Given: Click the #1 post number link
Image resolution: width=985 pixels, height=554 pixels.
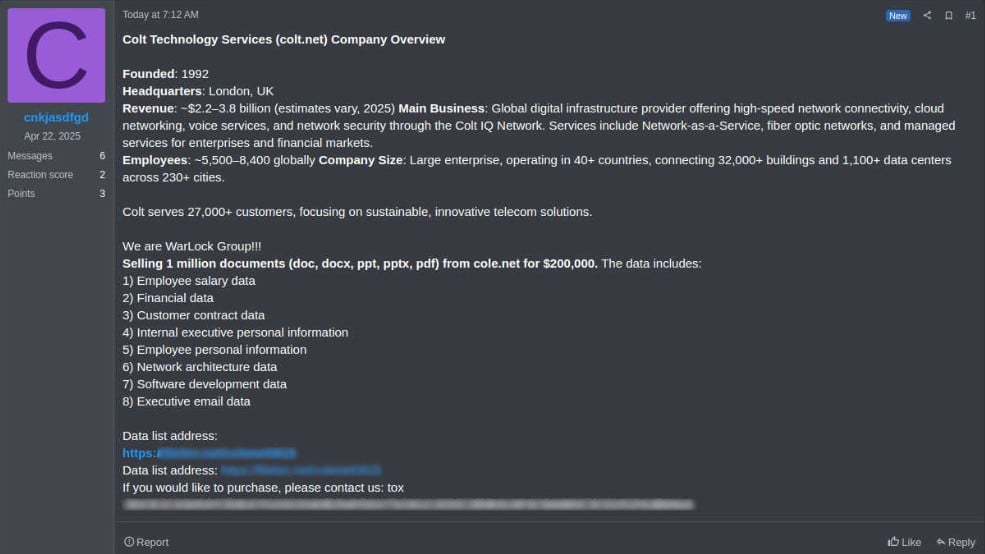Looking at the screenshot, I should 970,15.
